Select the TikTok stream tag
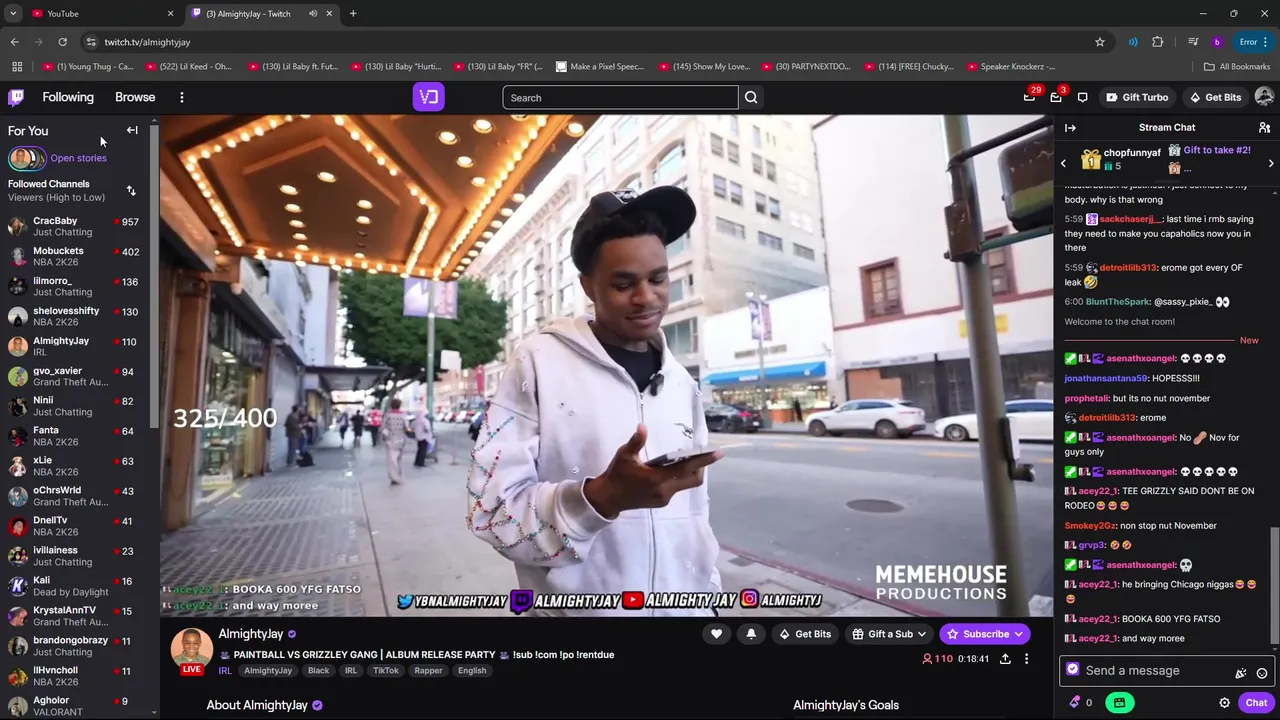The height and width of the screenshot is (720, 1280). coord(386,671)
